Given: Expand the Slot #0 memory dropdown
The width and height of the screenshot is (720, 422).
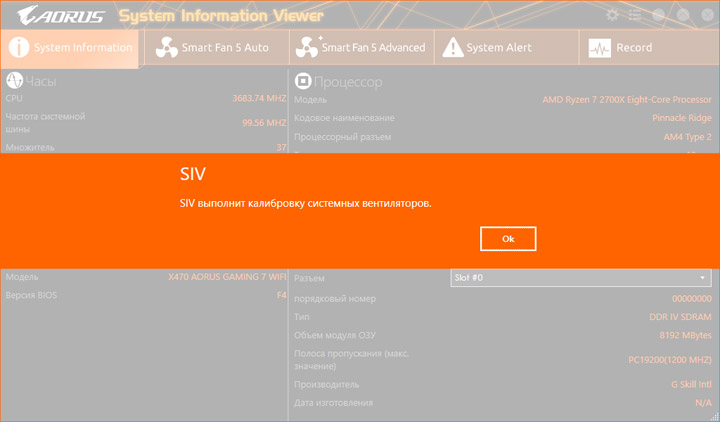Looking at the screenshot, I should coord(581,278).
